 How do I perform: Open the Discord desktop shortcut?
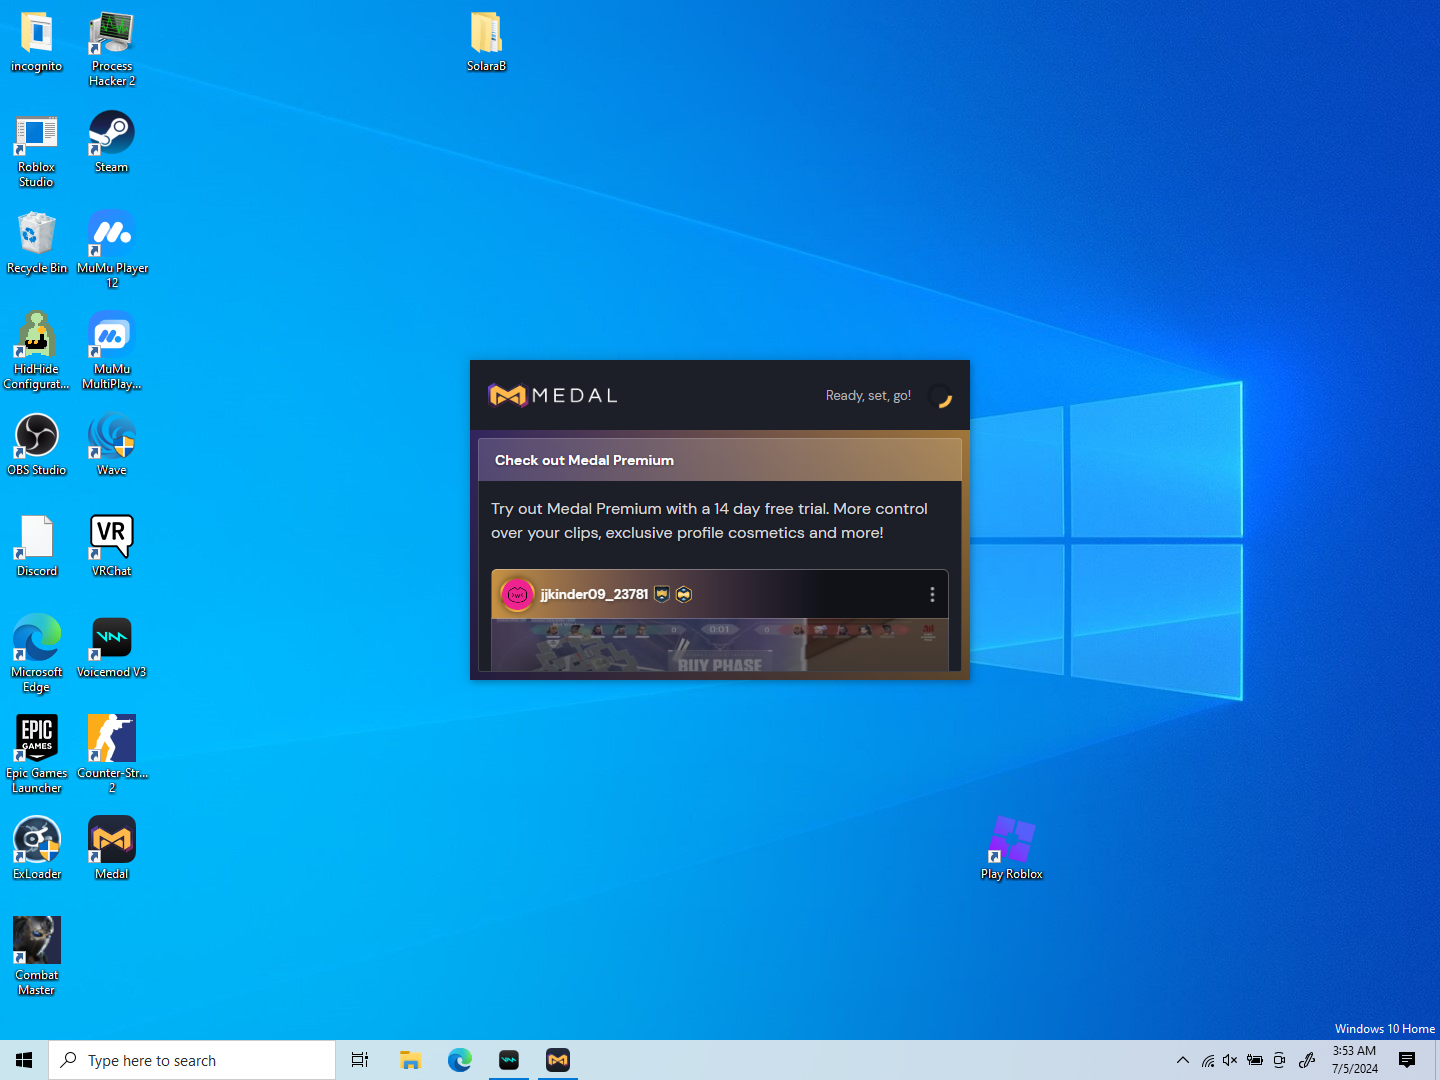coord(37,546)
